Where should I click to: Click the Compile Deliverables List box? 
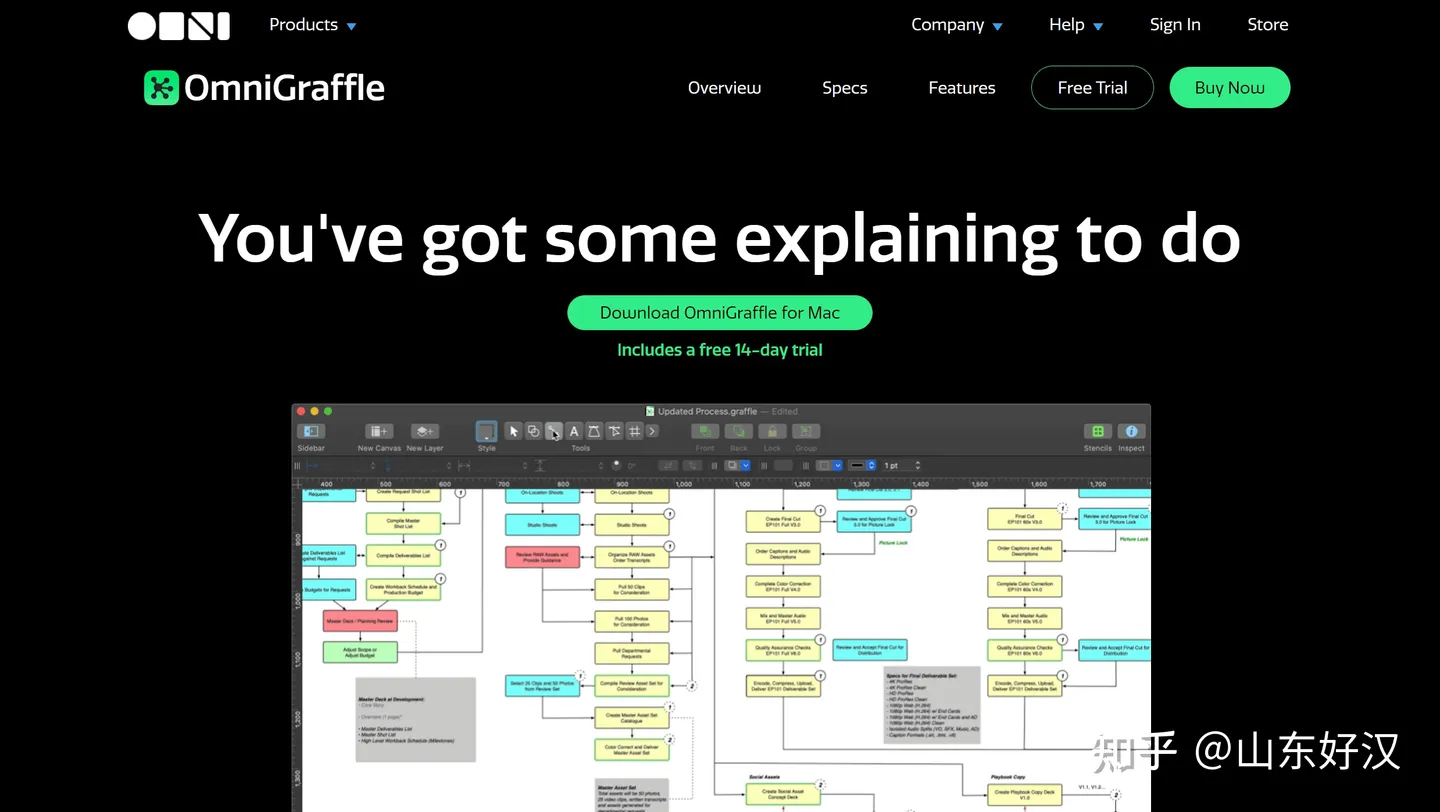[x=404, y=555]
